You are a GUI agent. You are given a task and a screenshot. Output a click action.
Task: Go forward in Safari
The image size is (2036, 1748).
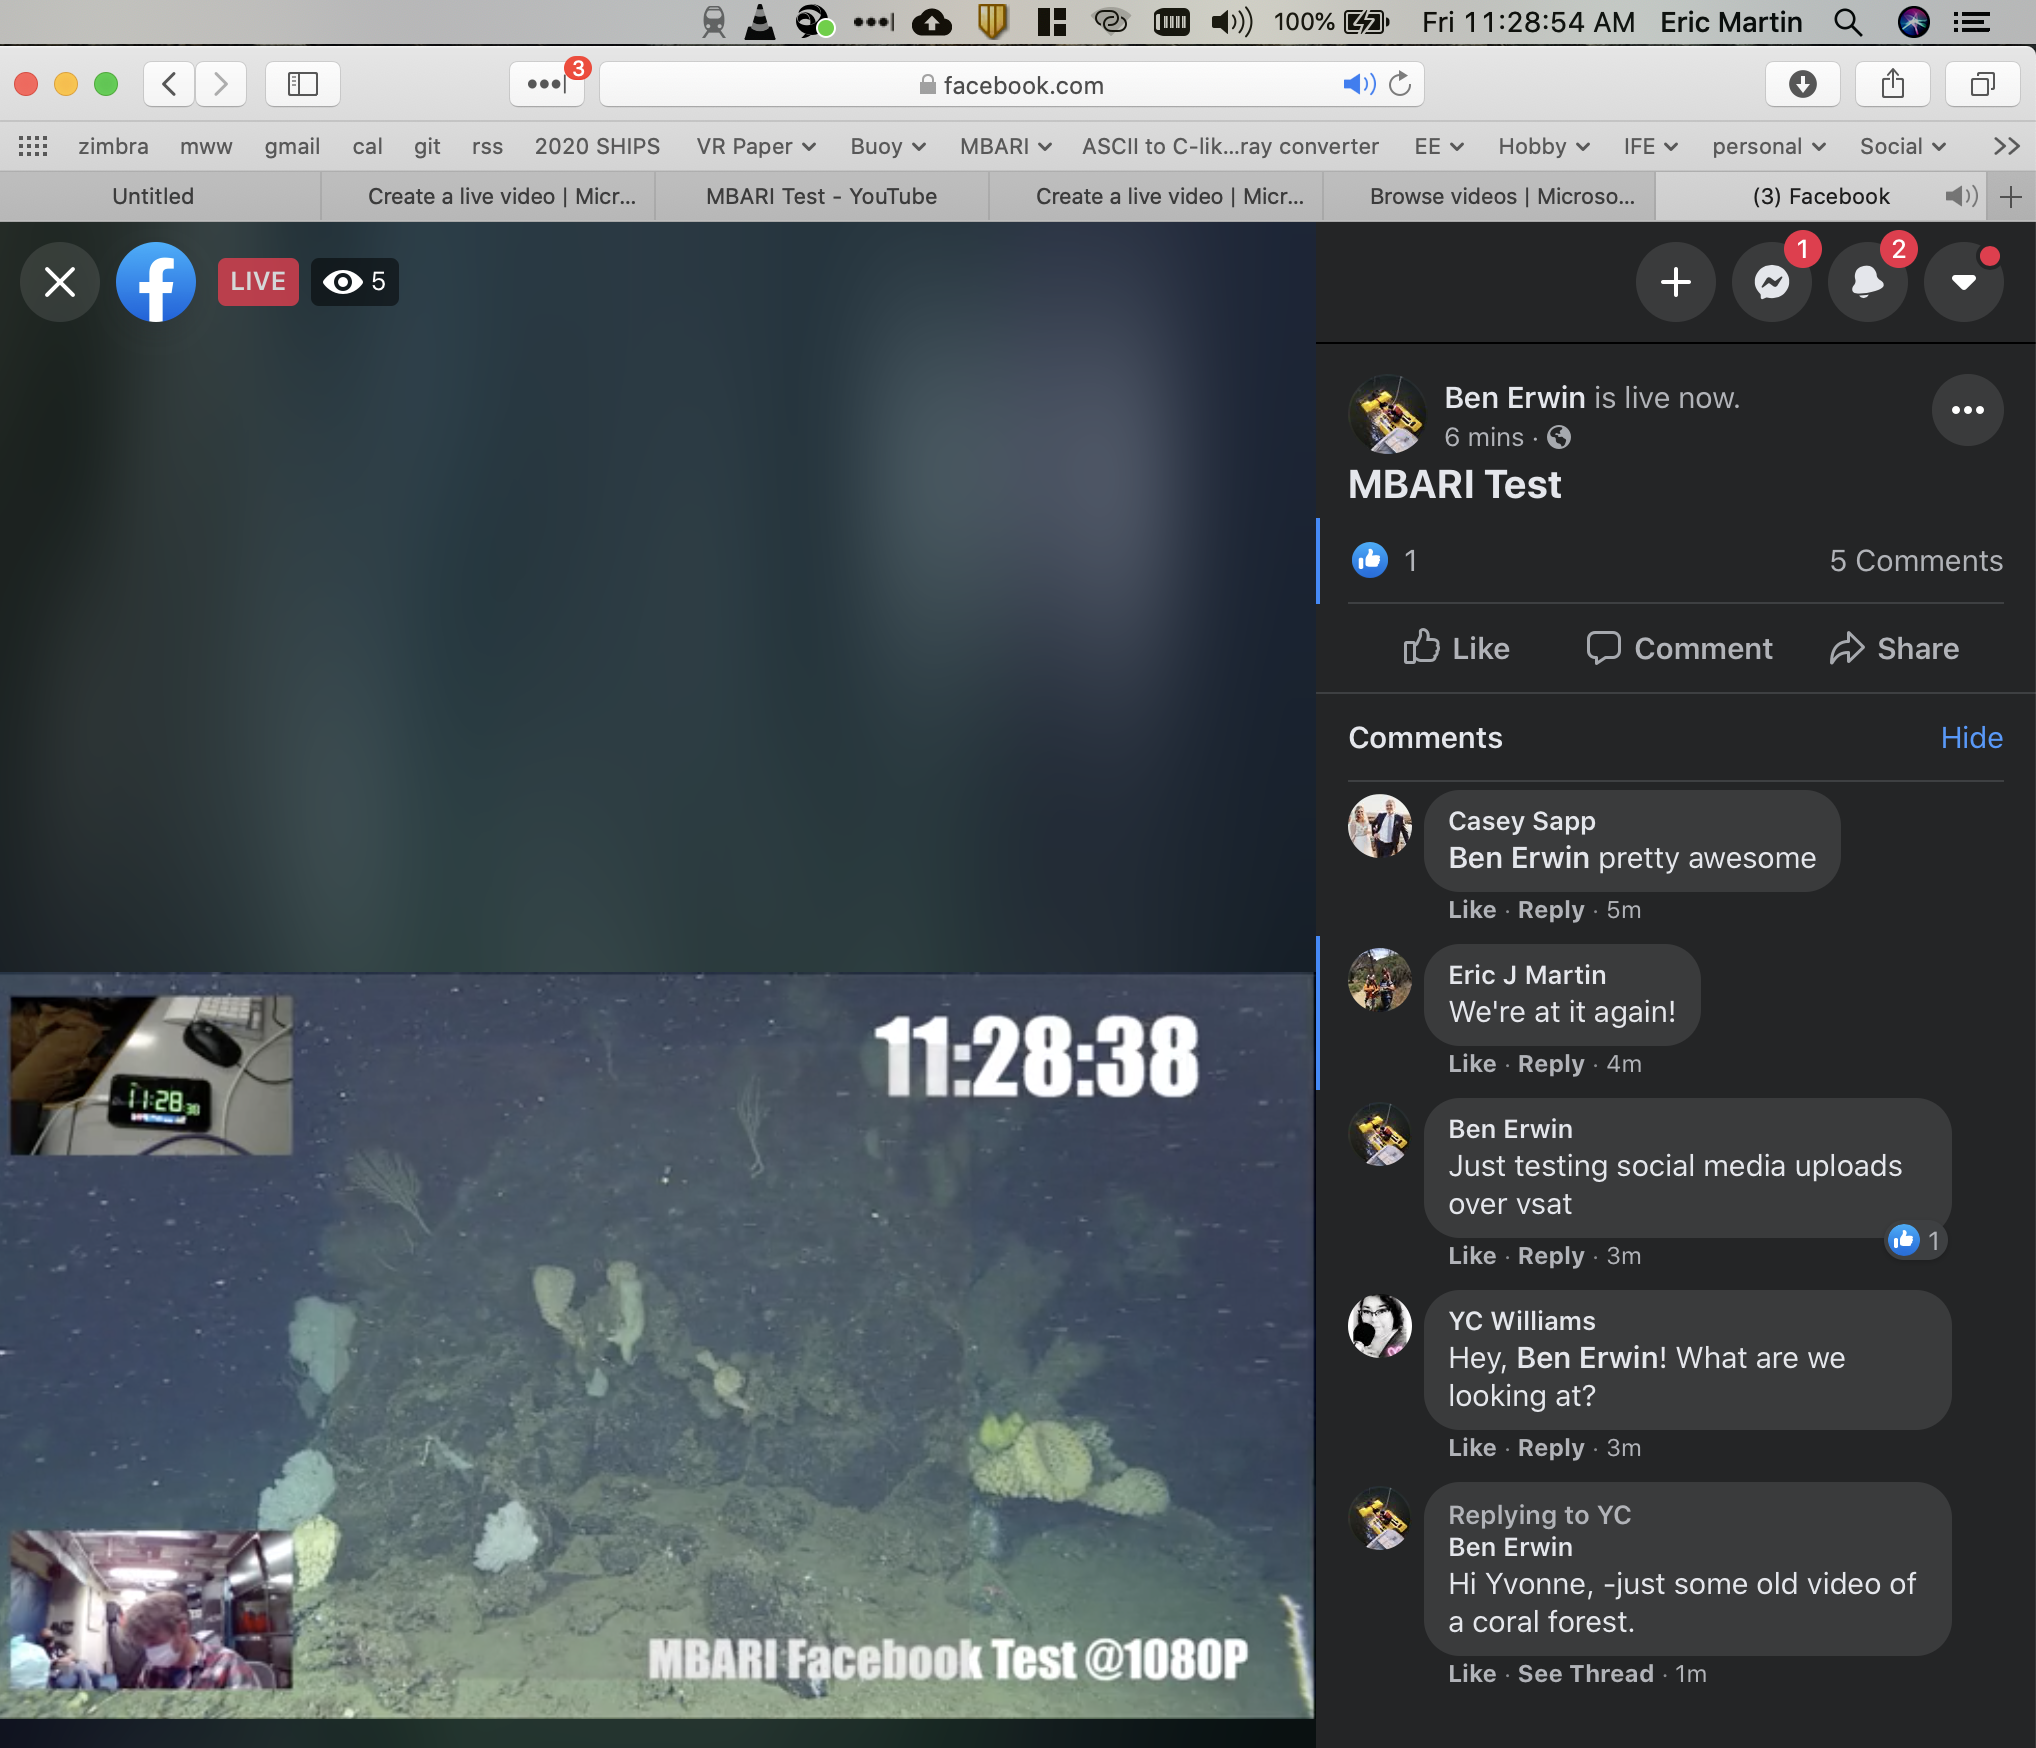click(221, 84)
